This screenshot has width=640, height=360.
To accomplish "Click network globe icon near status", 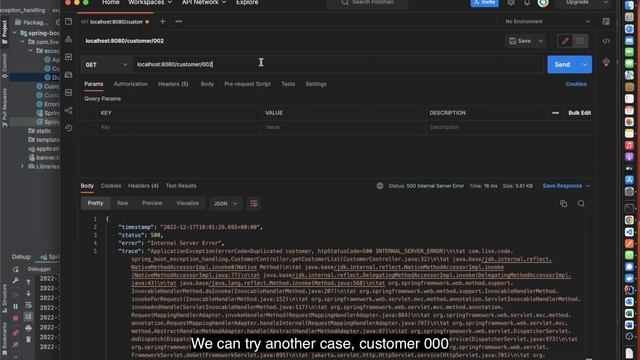I will pos(380,186).
